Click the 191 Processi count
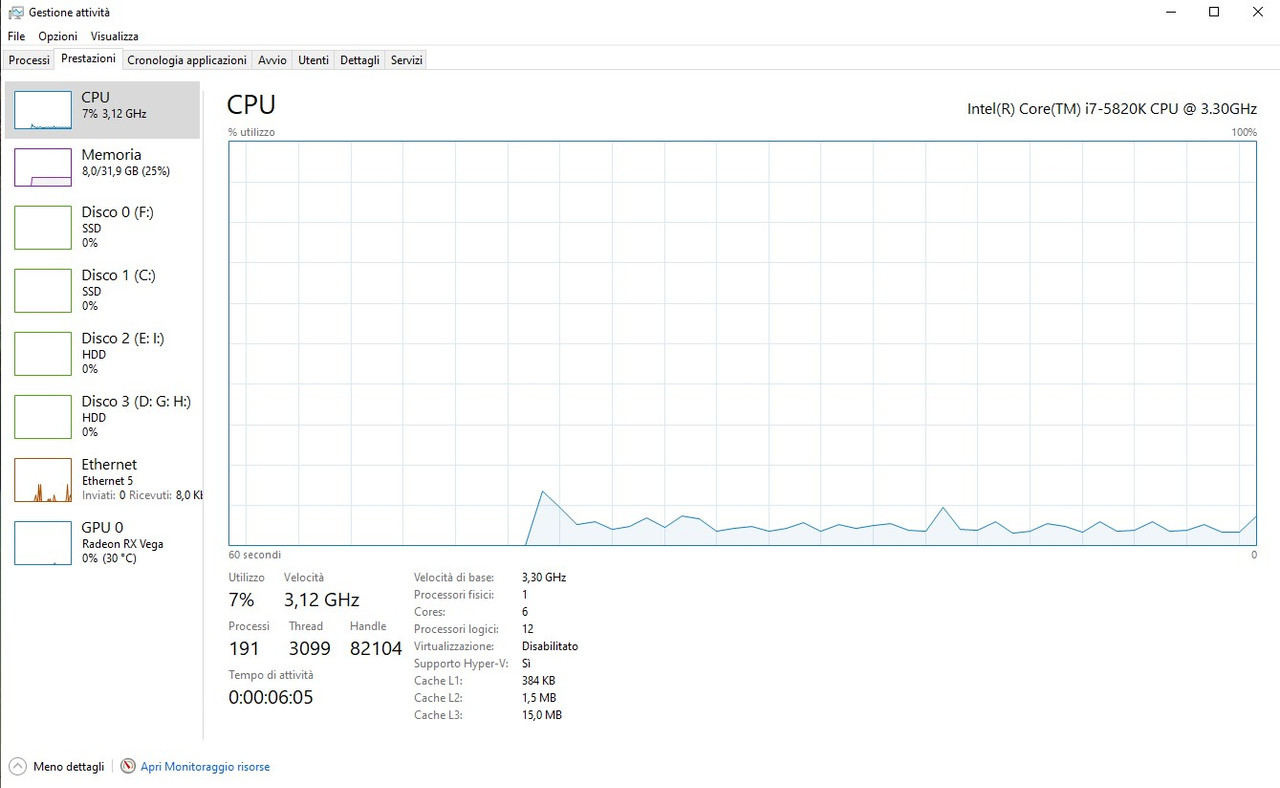The width and height of the screenshot is (1280, 788). [244, 648]
